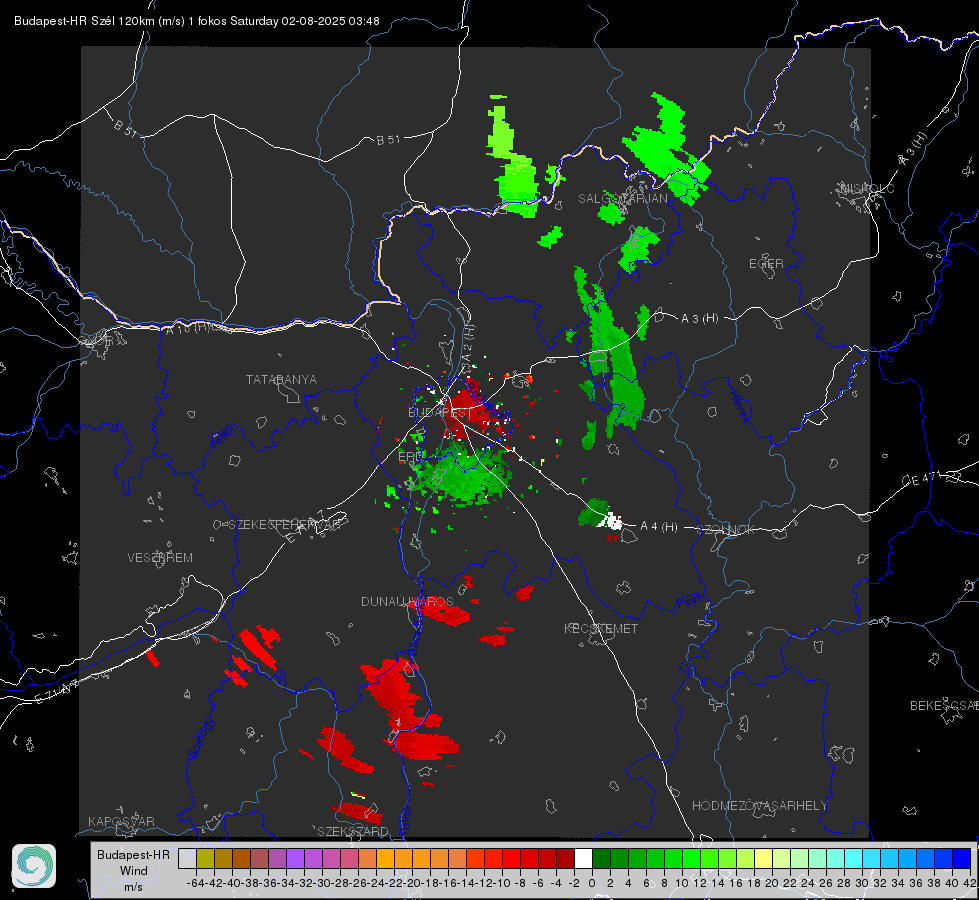This screenshot has width=979, height=900.
Task: Select the light gray first legend swatch
Action: [x=187, y=858]
